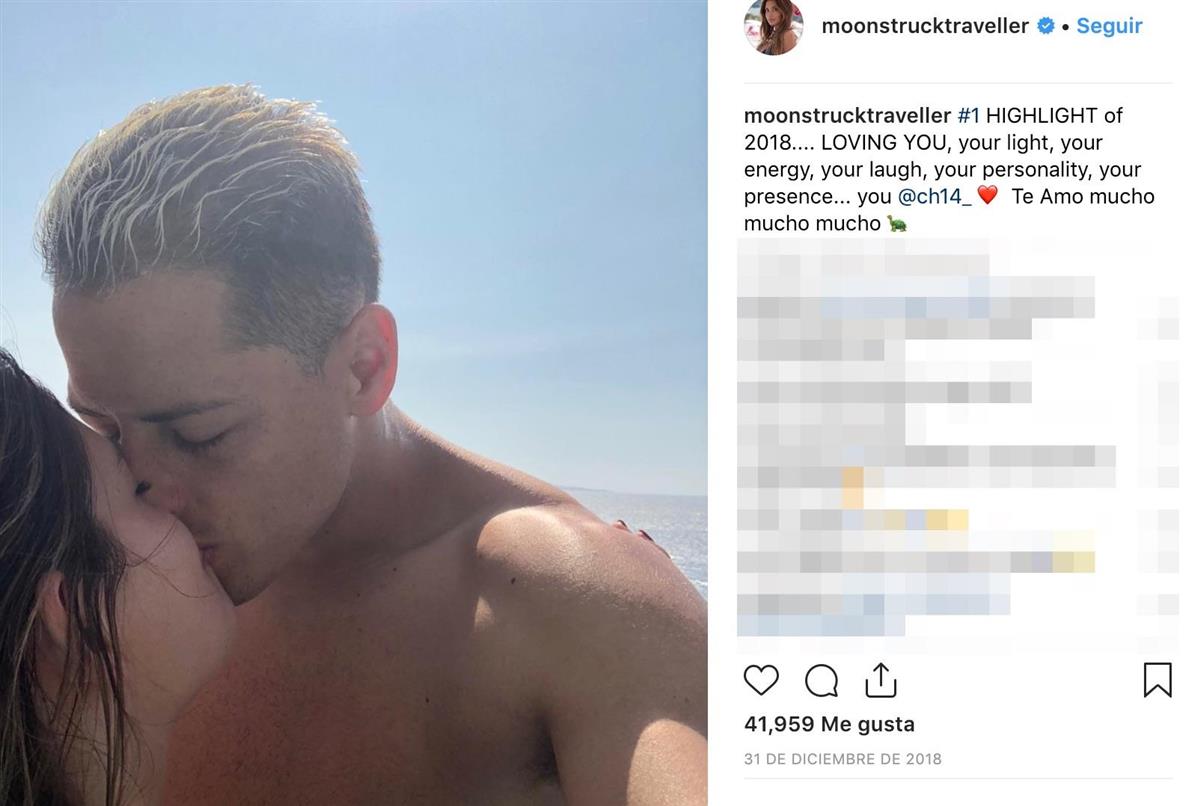Follow the account with the Seguir button
1200x806 pixels.
tap(1109, 27)
